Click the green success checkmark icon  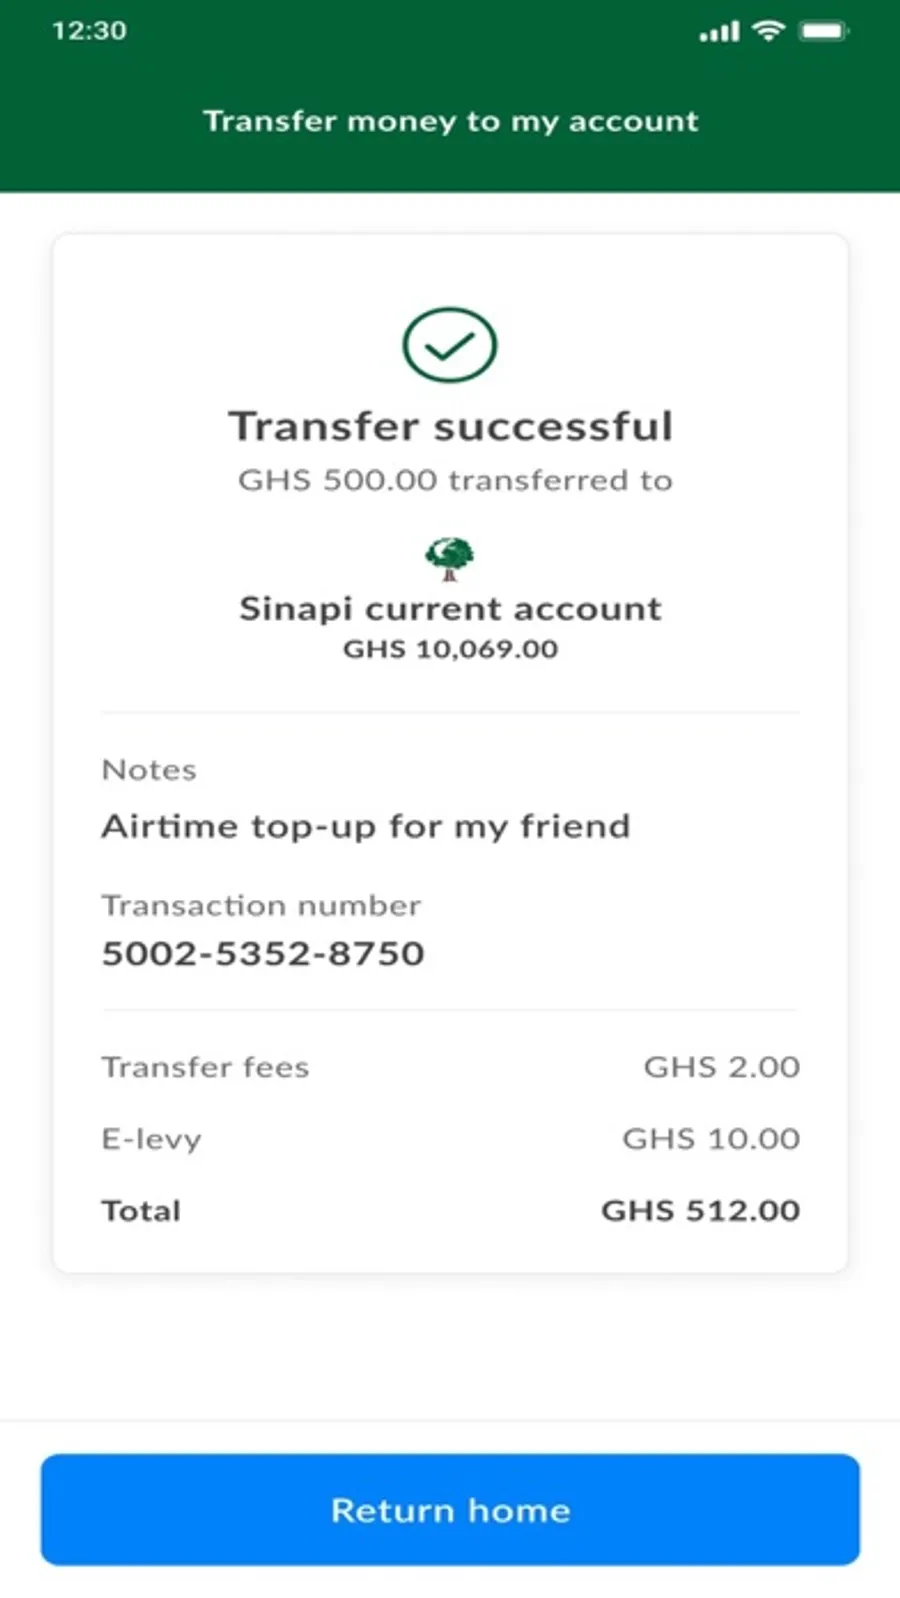[x=450, y=345]
